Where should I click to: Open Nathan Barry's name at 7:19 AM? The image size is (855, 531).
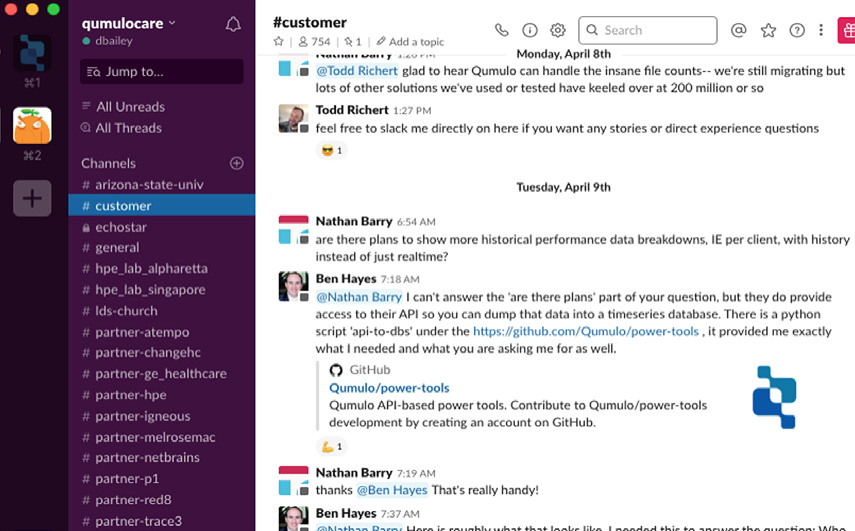pos(354,473)
